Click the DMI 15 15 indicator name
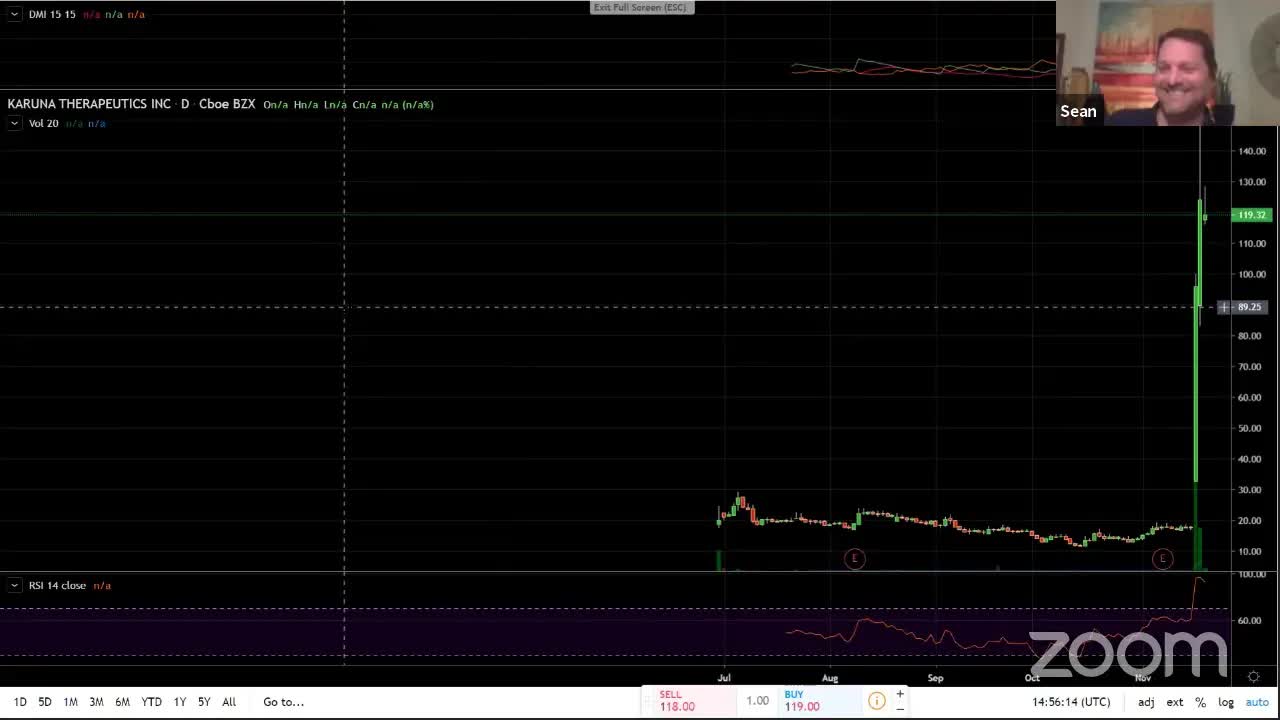 click(52, 14)
